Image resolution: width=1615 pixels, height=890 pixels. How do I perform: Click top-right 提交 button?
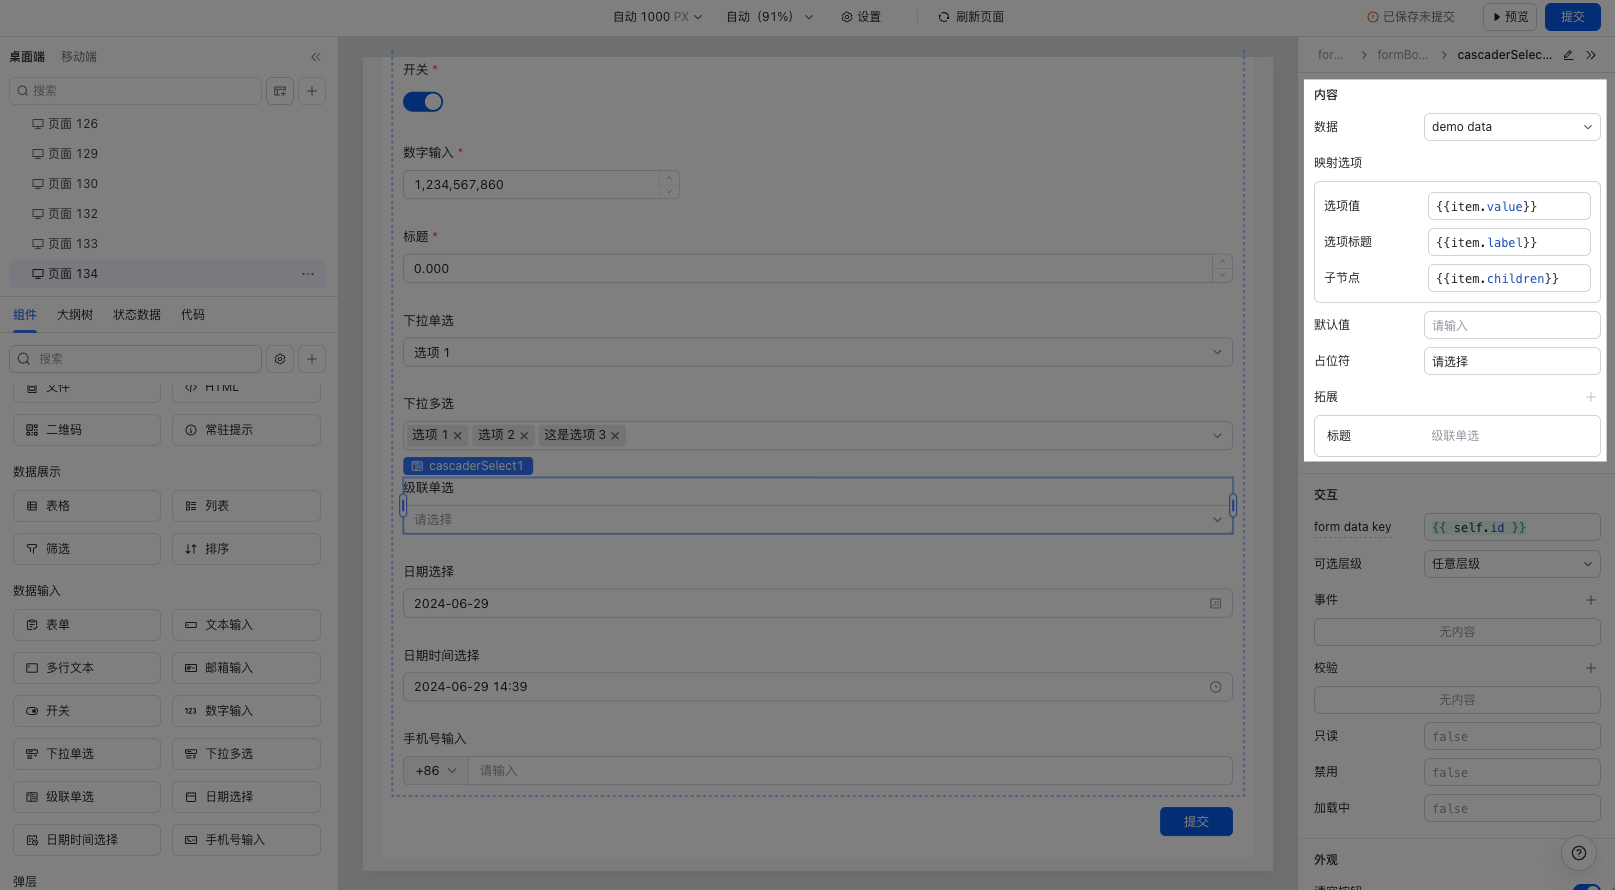click(x=1573, y=17)
